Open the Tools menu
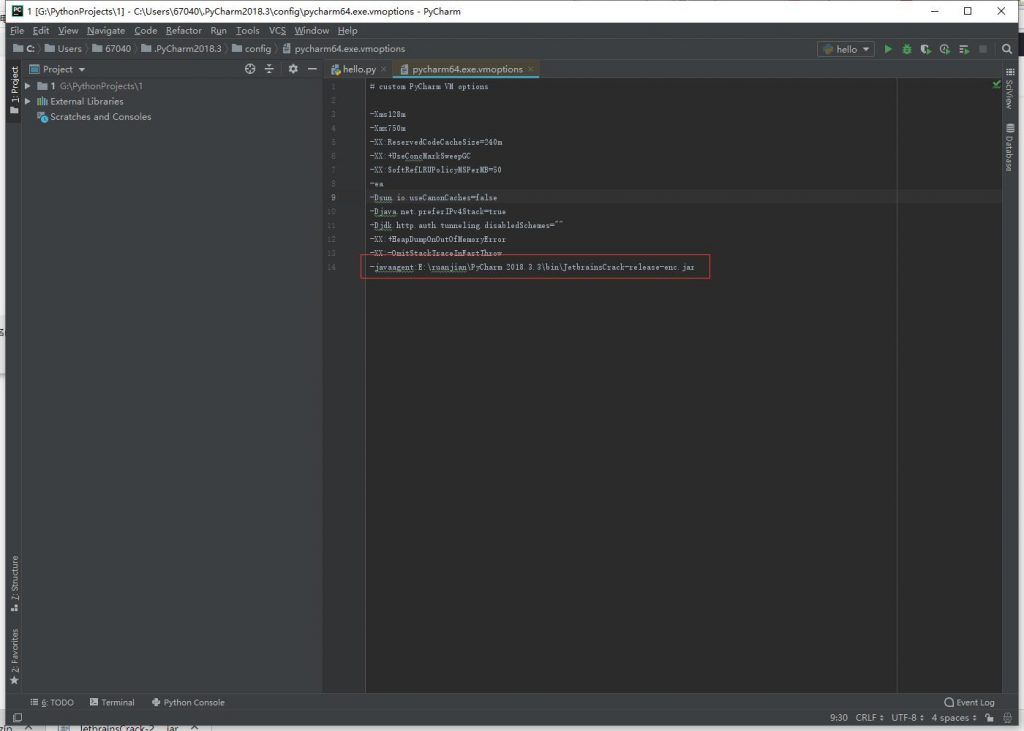This screenshot has width=1024, height=731. [248, 31]
